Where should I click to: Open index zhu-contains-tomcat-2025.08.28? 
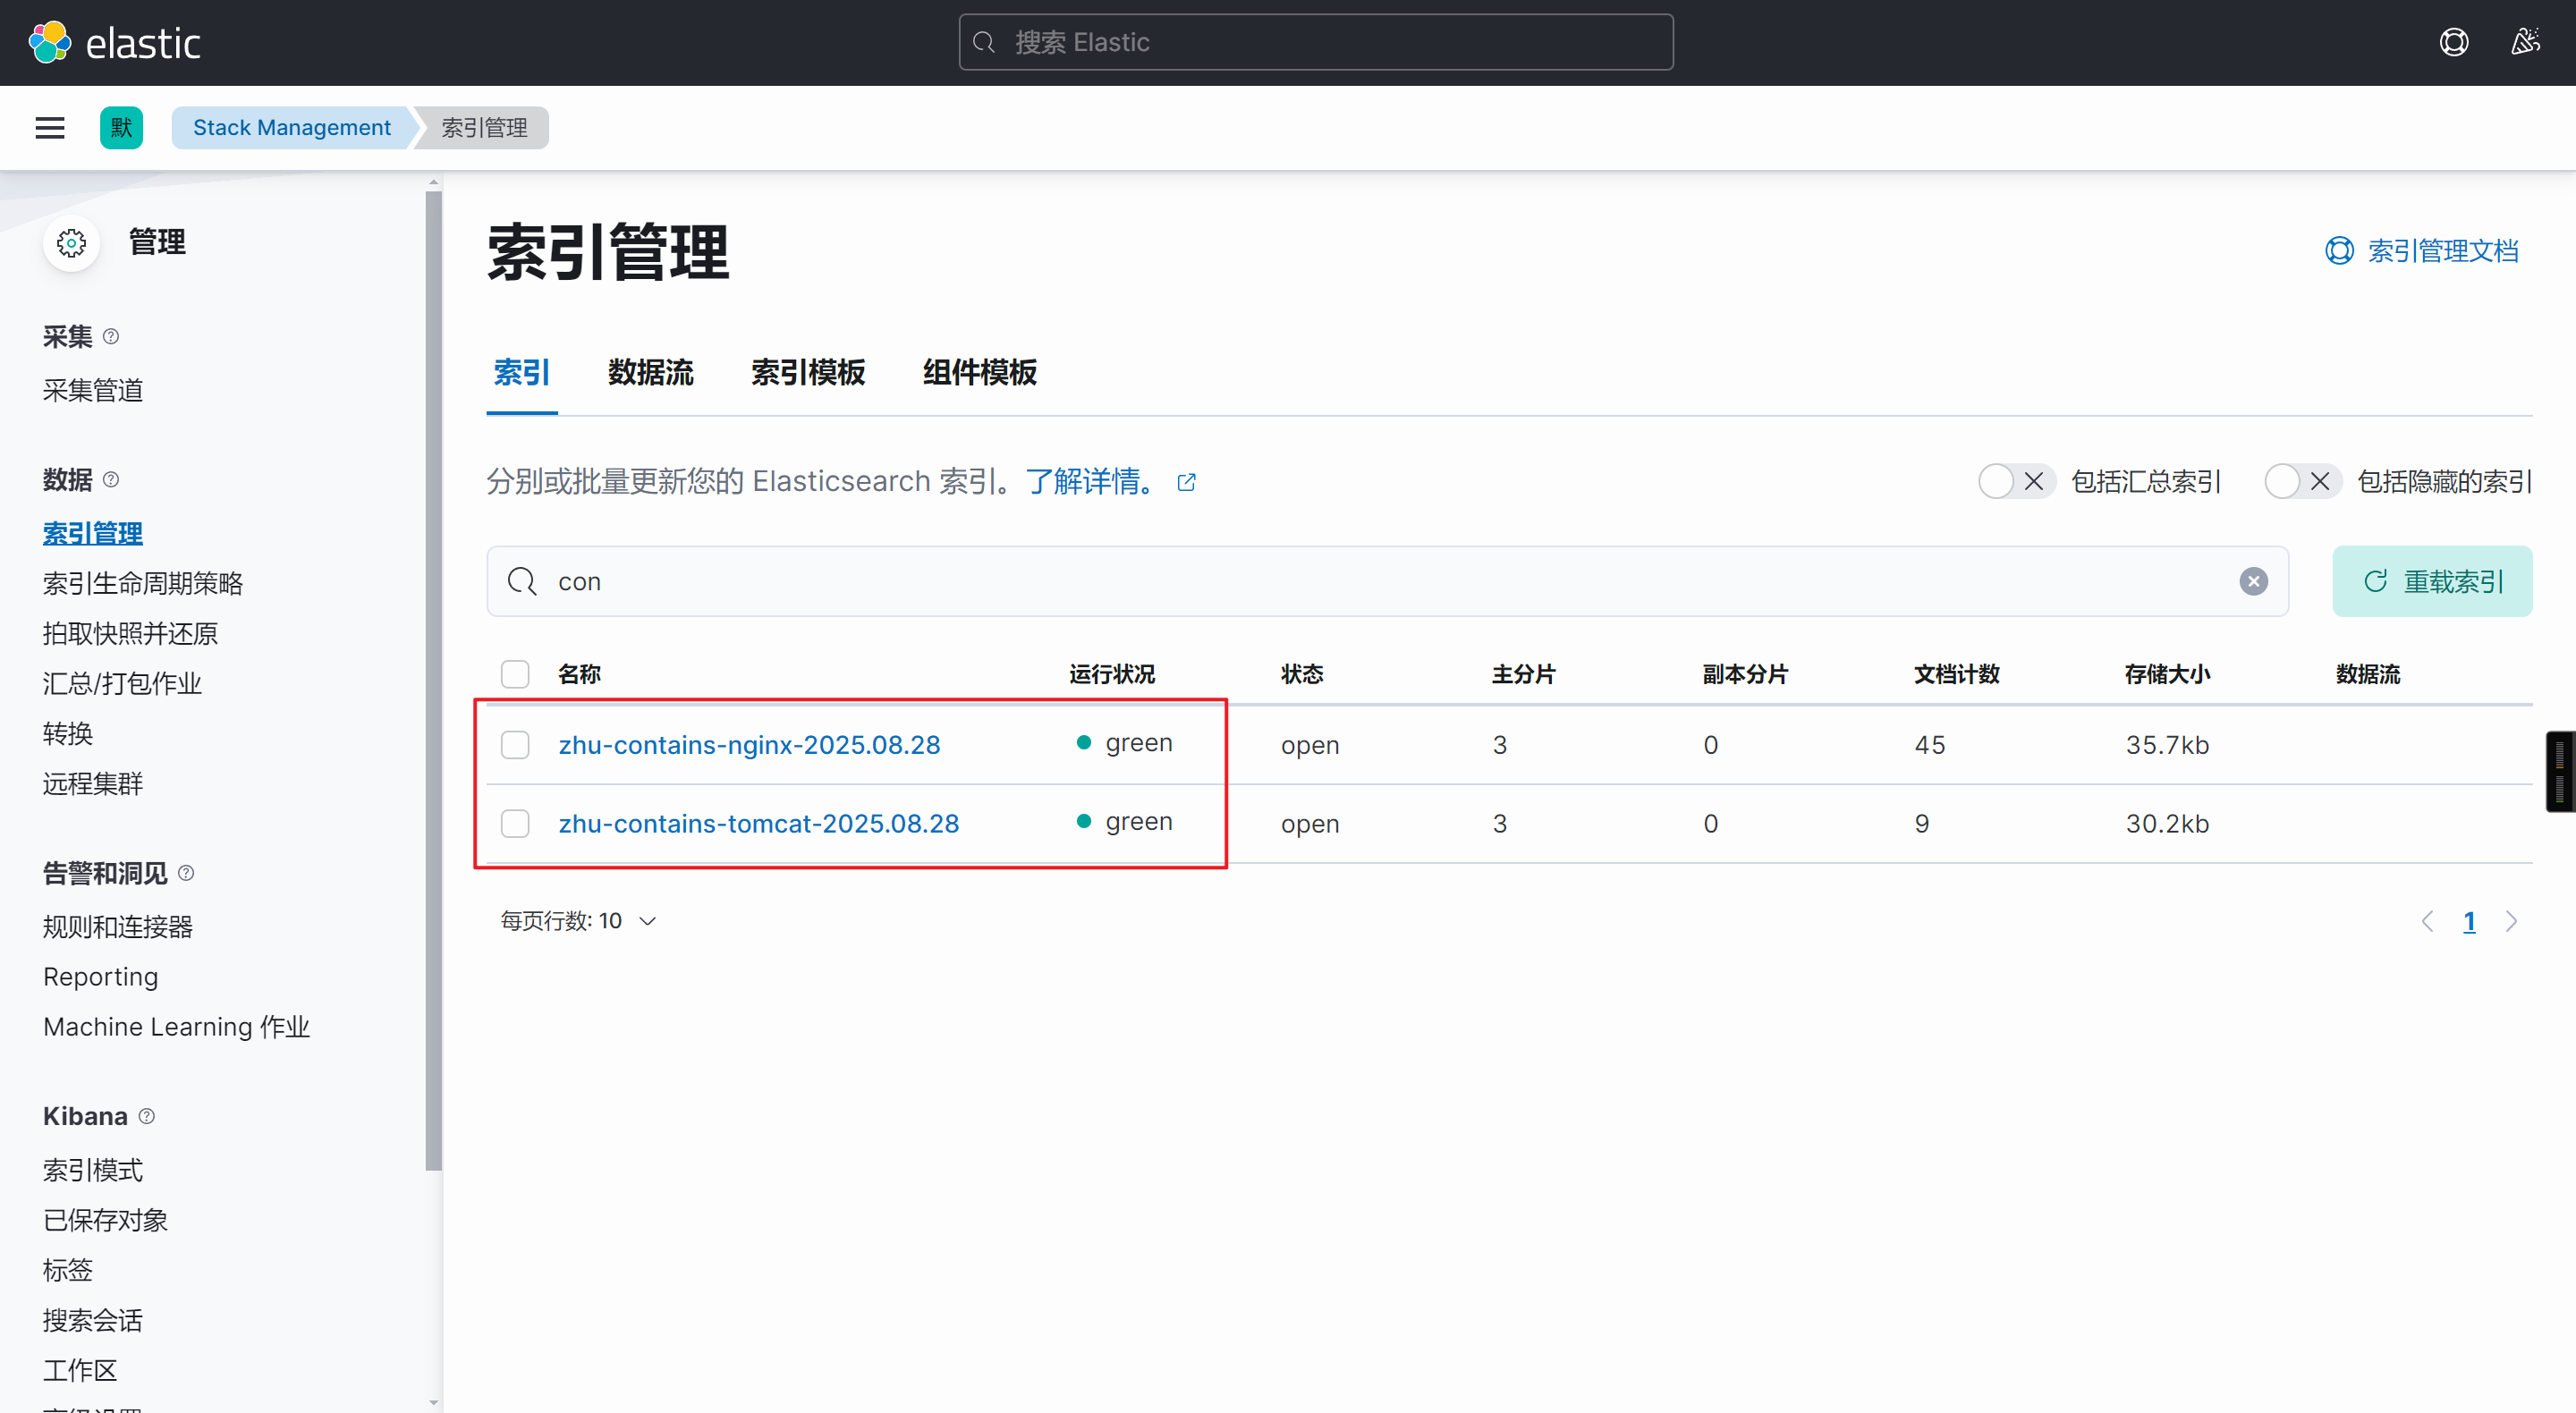(759, 824)
